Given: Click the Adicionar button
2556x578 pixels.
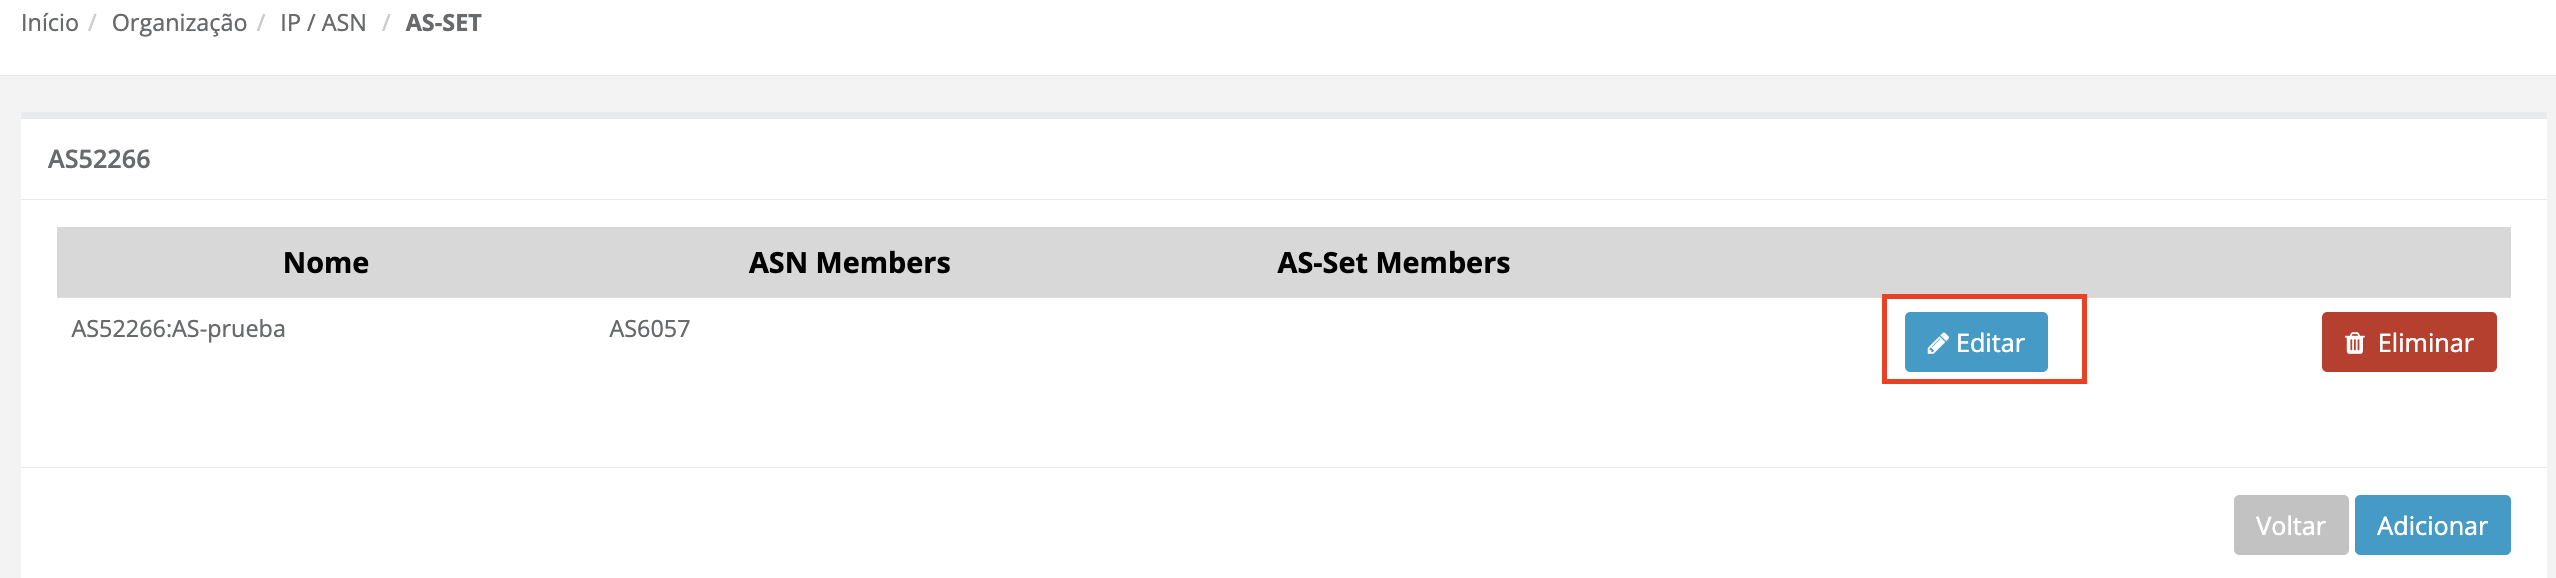Looking at the screenshot, I should point(2431,525).
